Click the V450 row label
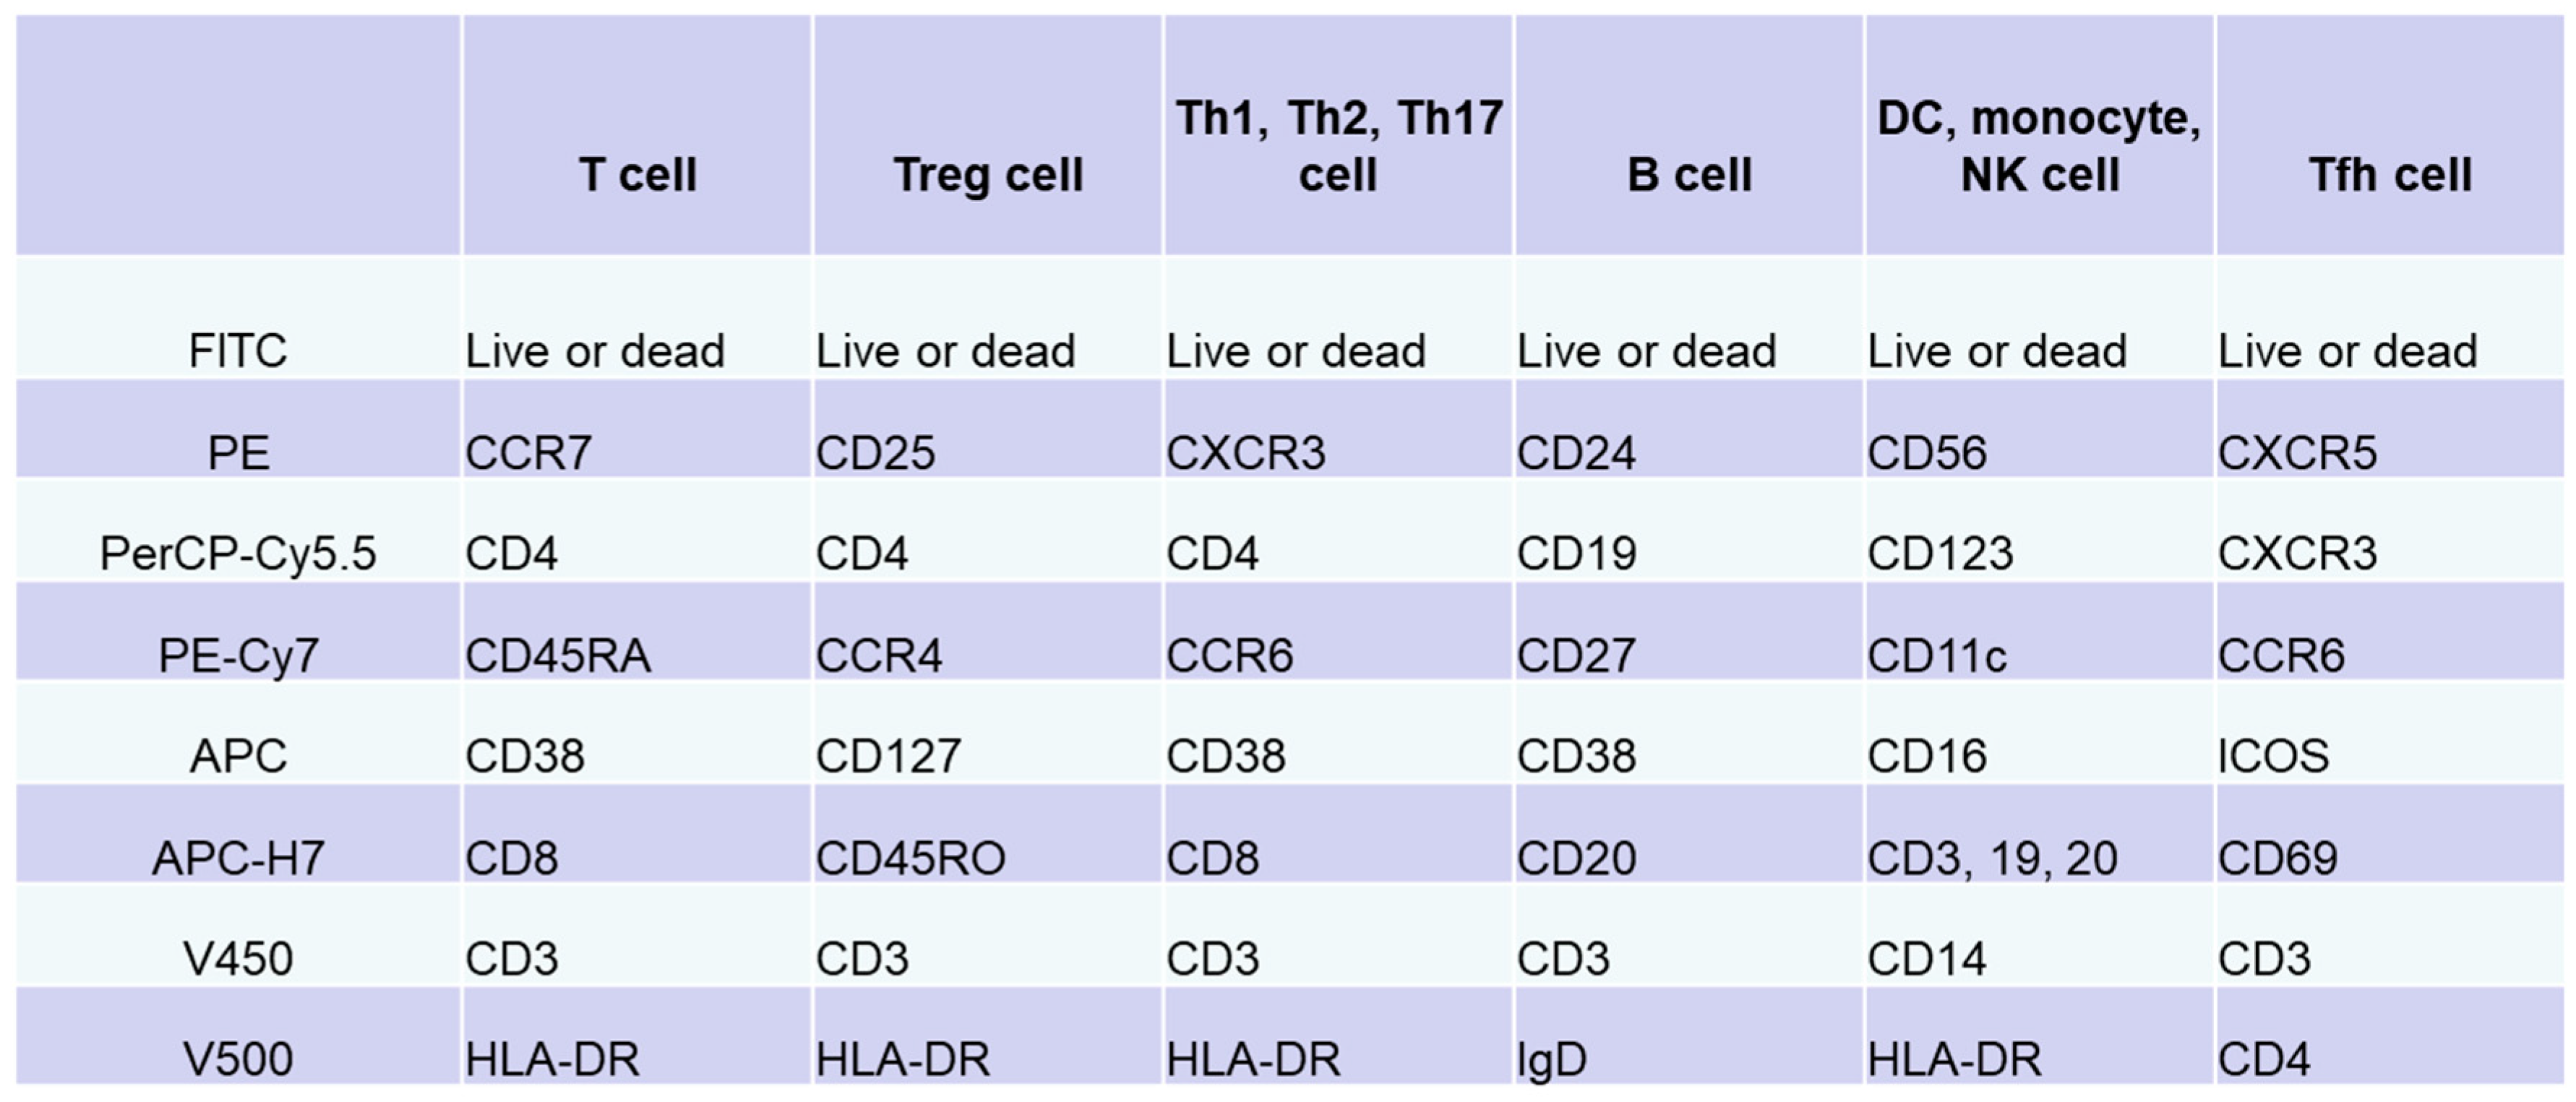Image resolution: width=2576 pixels, height=1102 pixels. (x=238, y=958)
